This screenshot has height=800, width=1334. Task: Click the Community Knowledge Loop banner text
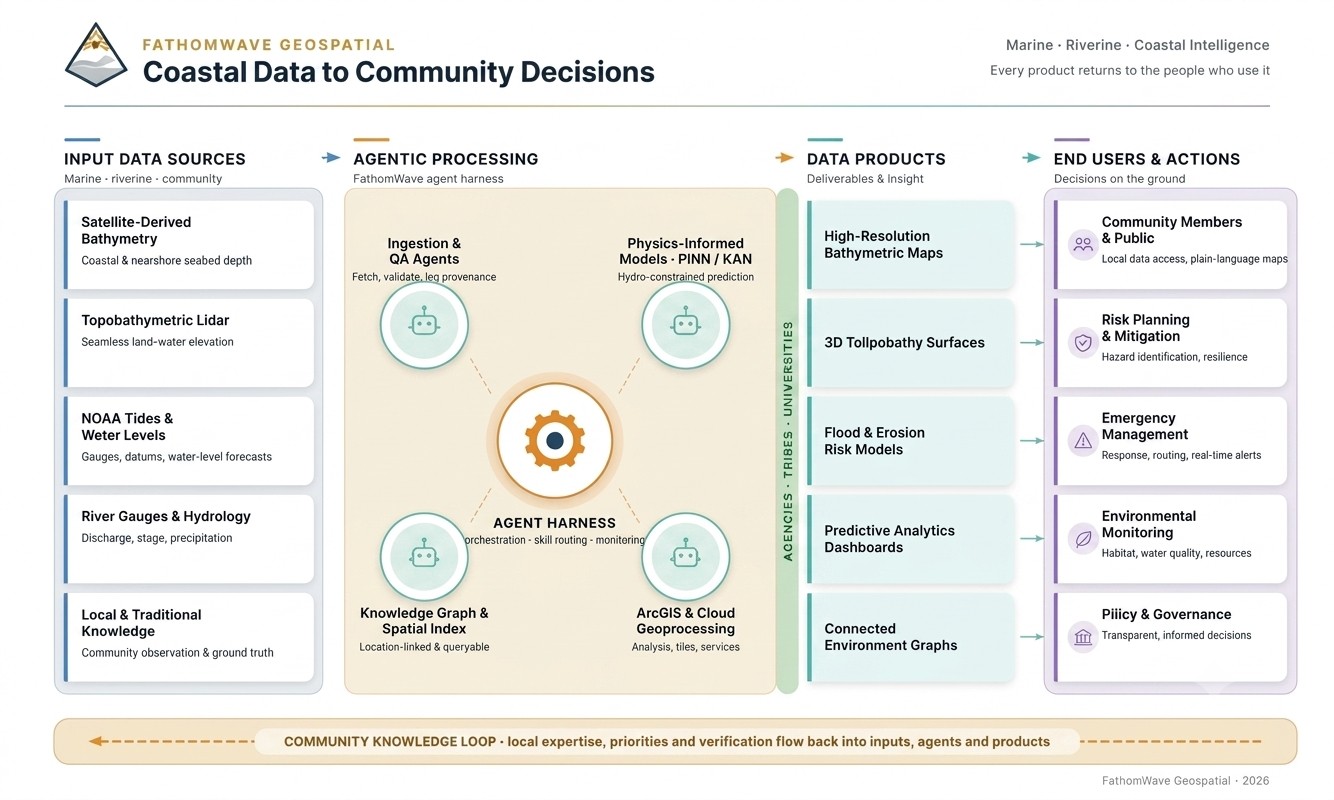667,742
